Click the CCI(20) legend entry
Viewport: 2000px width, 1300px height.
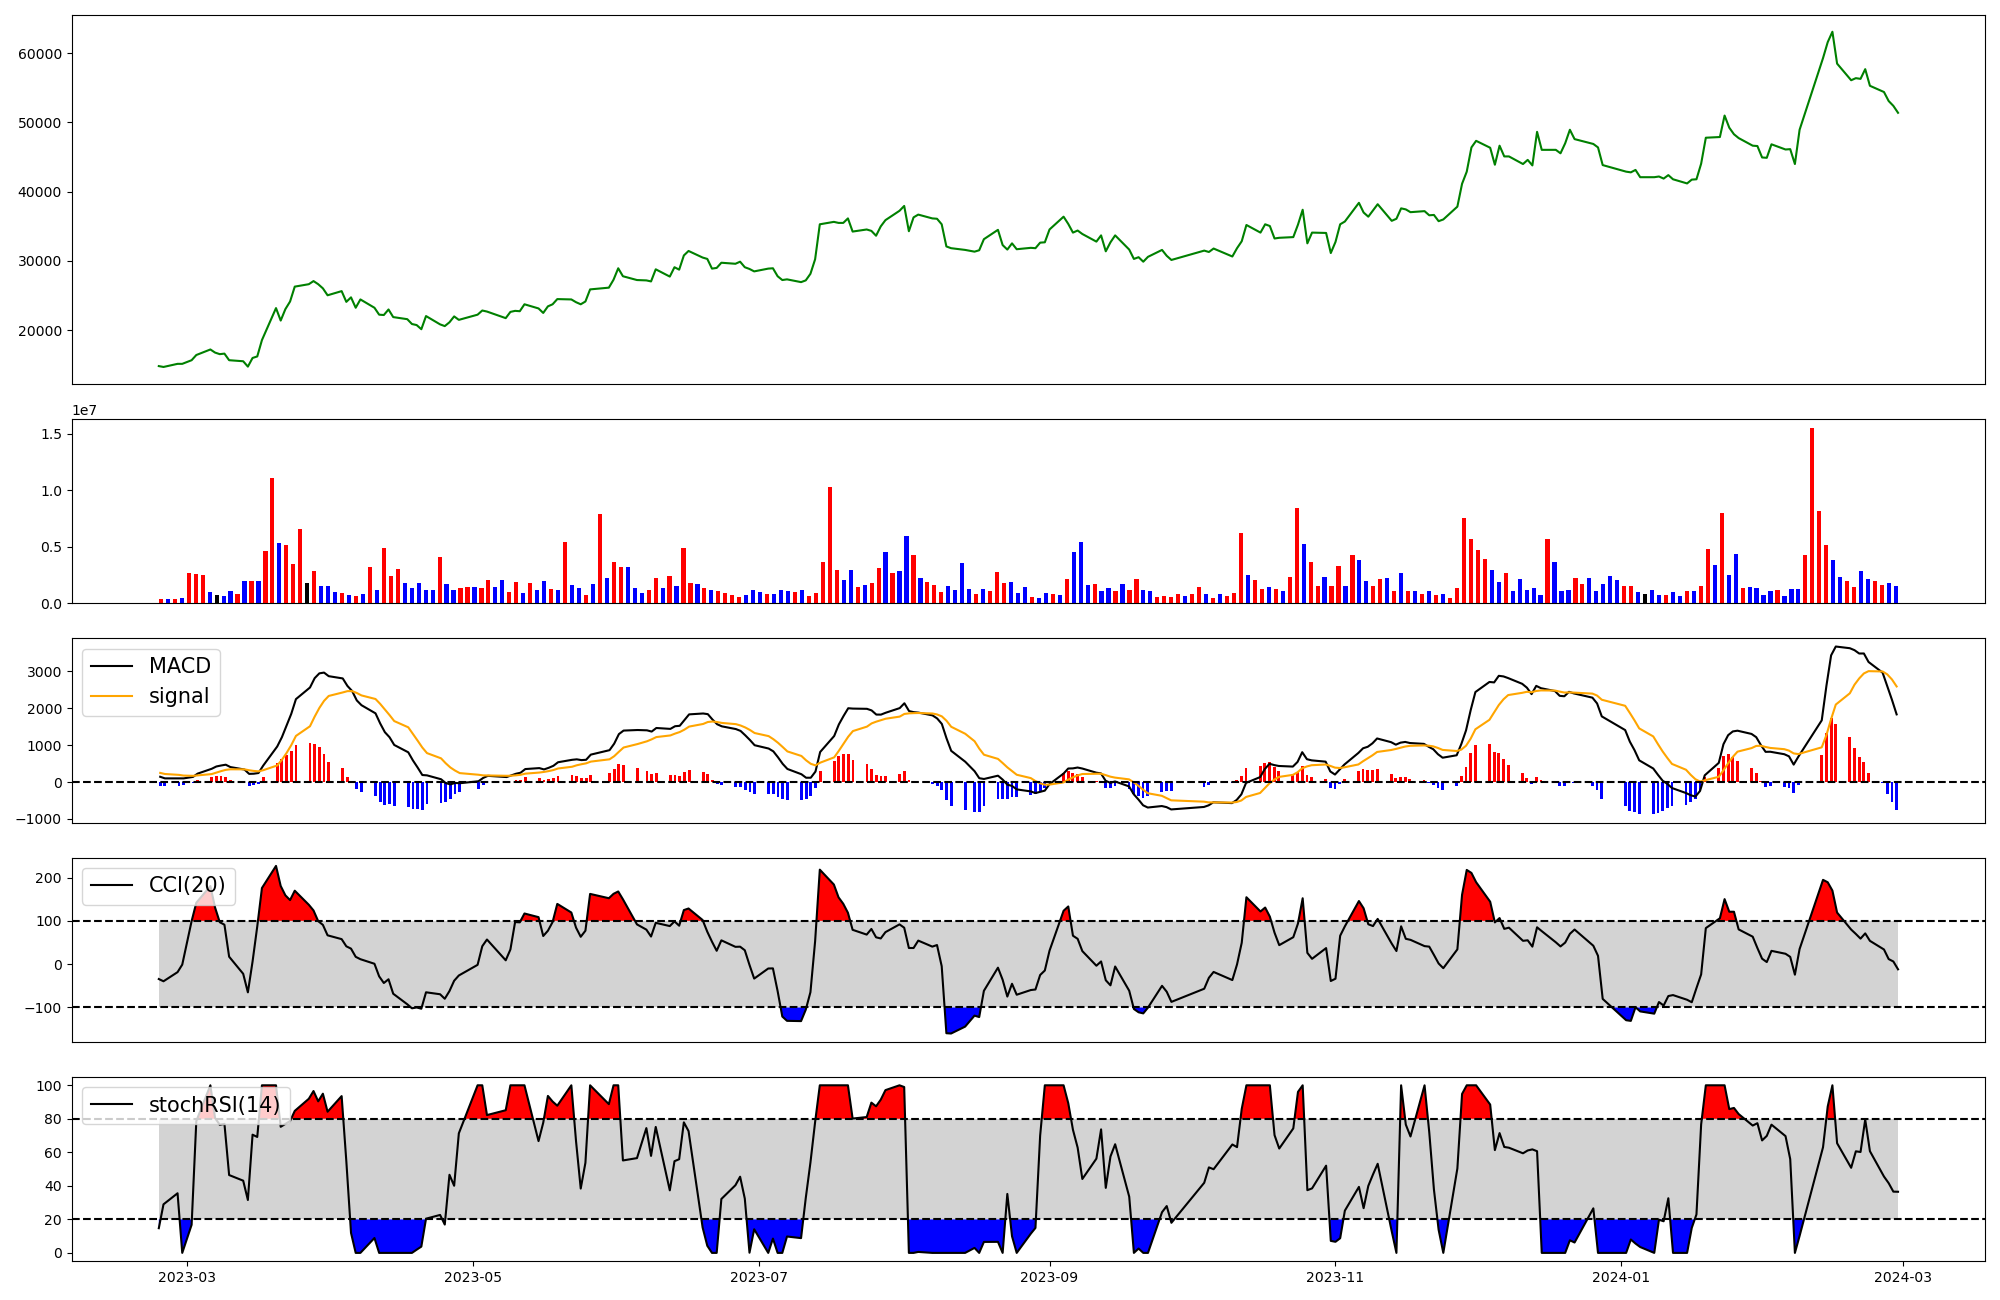187,885
